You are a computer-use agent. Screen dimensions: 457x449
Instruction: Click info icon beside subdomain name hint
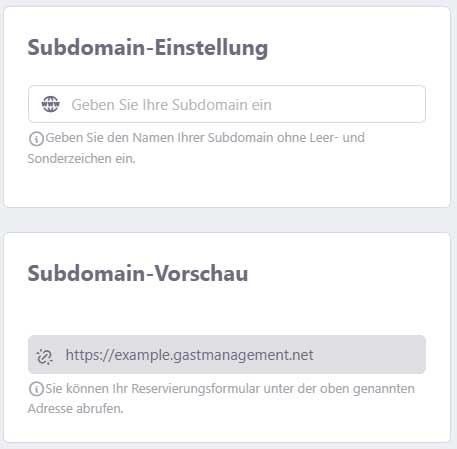[x=36, y=139]
